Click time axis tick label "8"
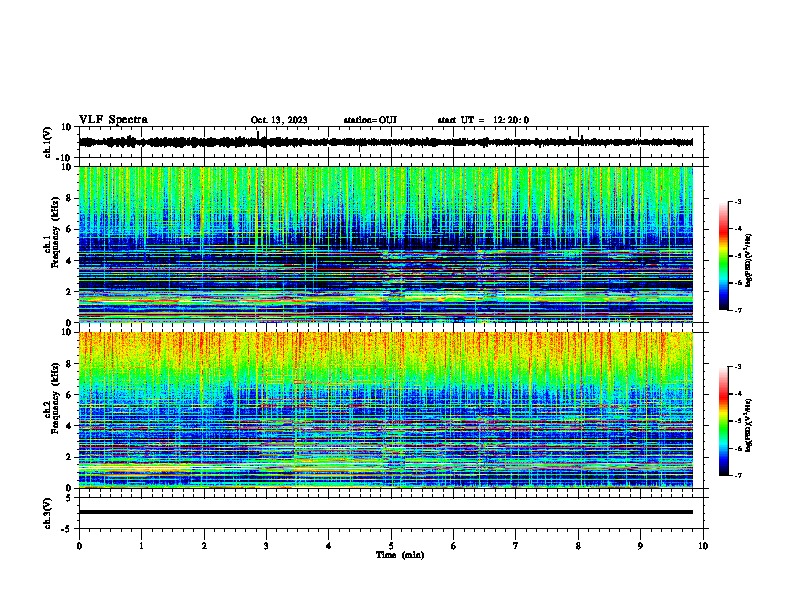The image size is (792, 612). click(578, 546)
